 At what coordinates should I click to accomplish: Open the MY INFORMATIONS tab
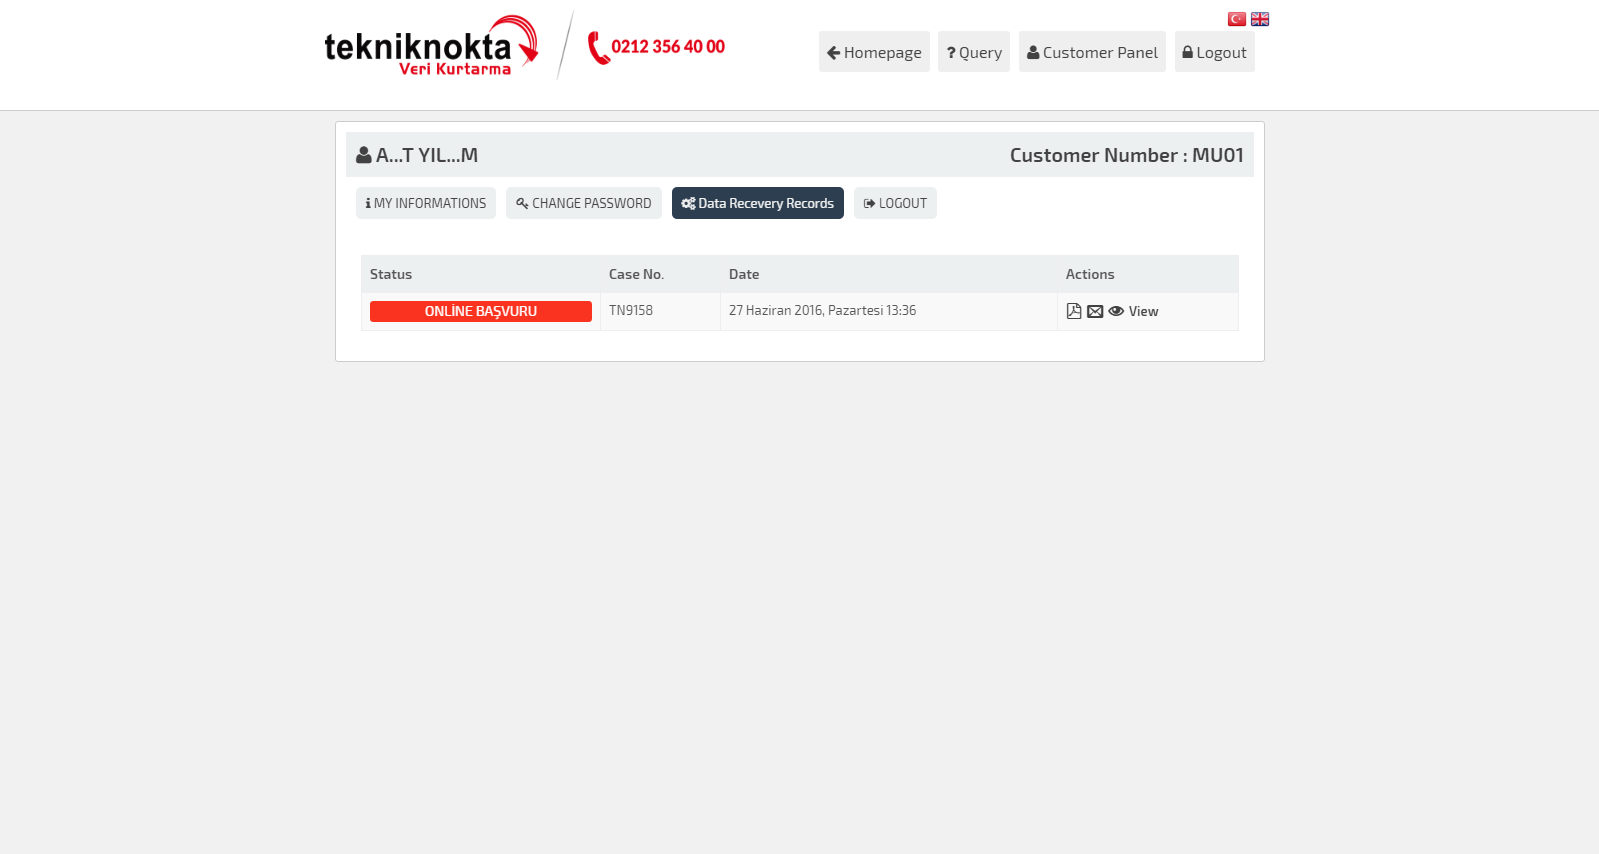426,203
